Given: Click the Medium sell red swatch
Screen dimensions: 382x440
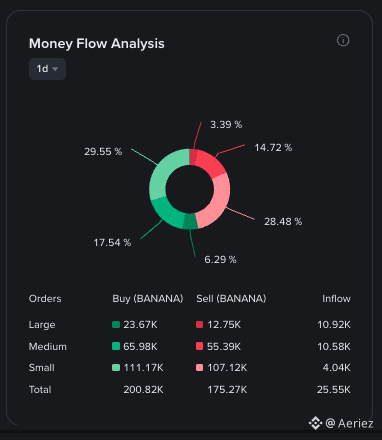Looking at the screenshot, I should 199,346.
